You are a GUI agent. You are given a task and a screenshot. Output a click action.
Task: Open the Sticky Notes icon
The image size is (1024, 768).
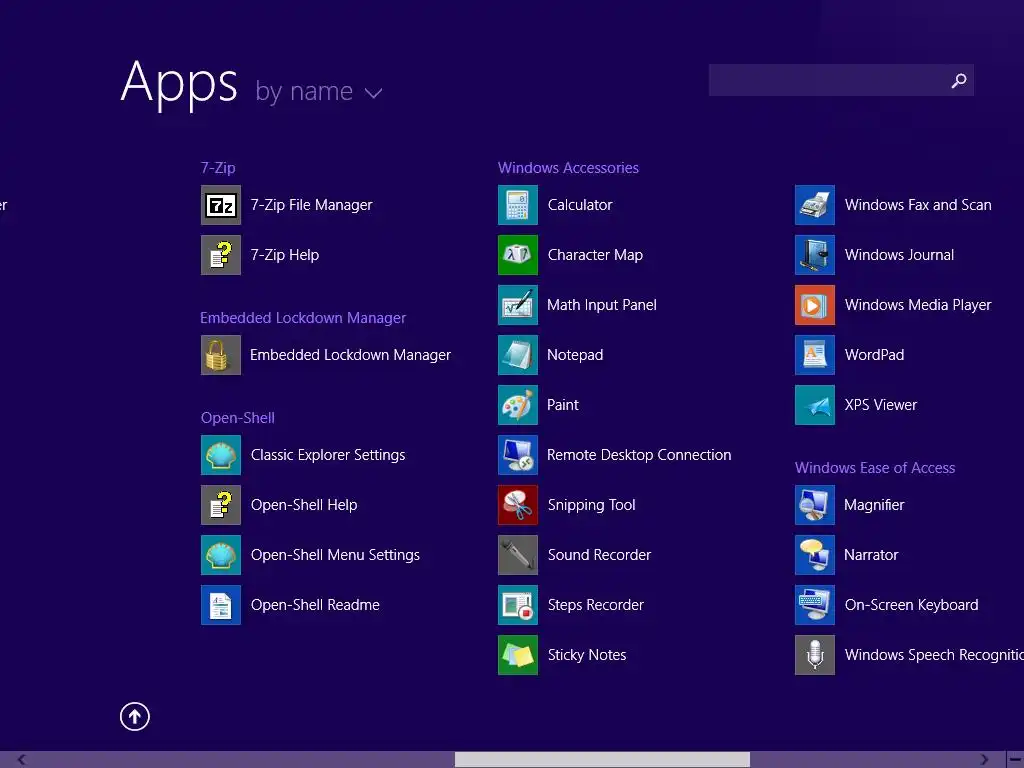[518, 655]
